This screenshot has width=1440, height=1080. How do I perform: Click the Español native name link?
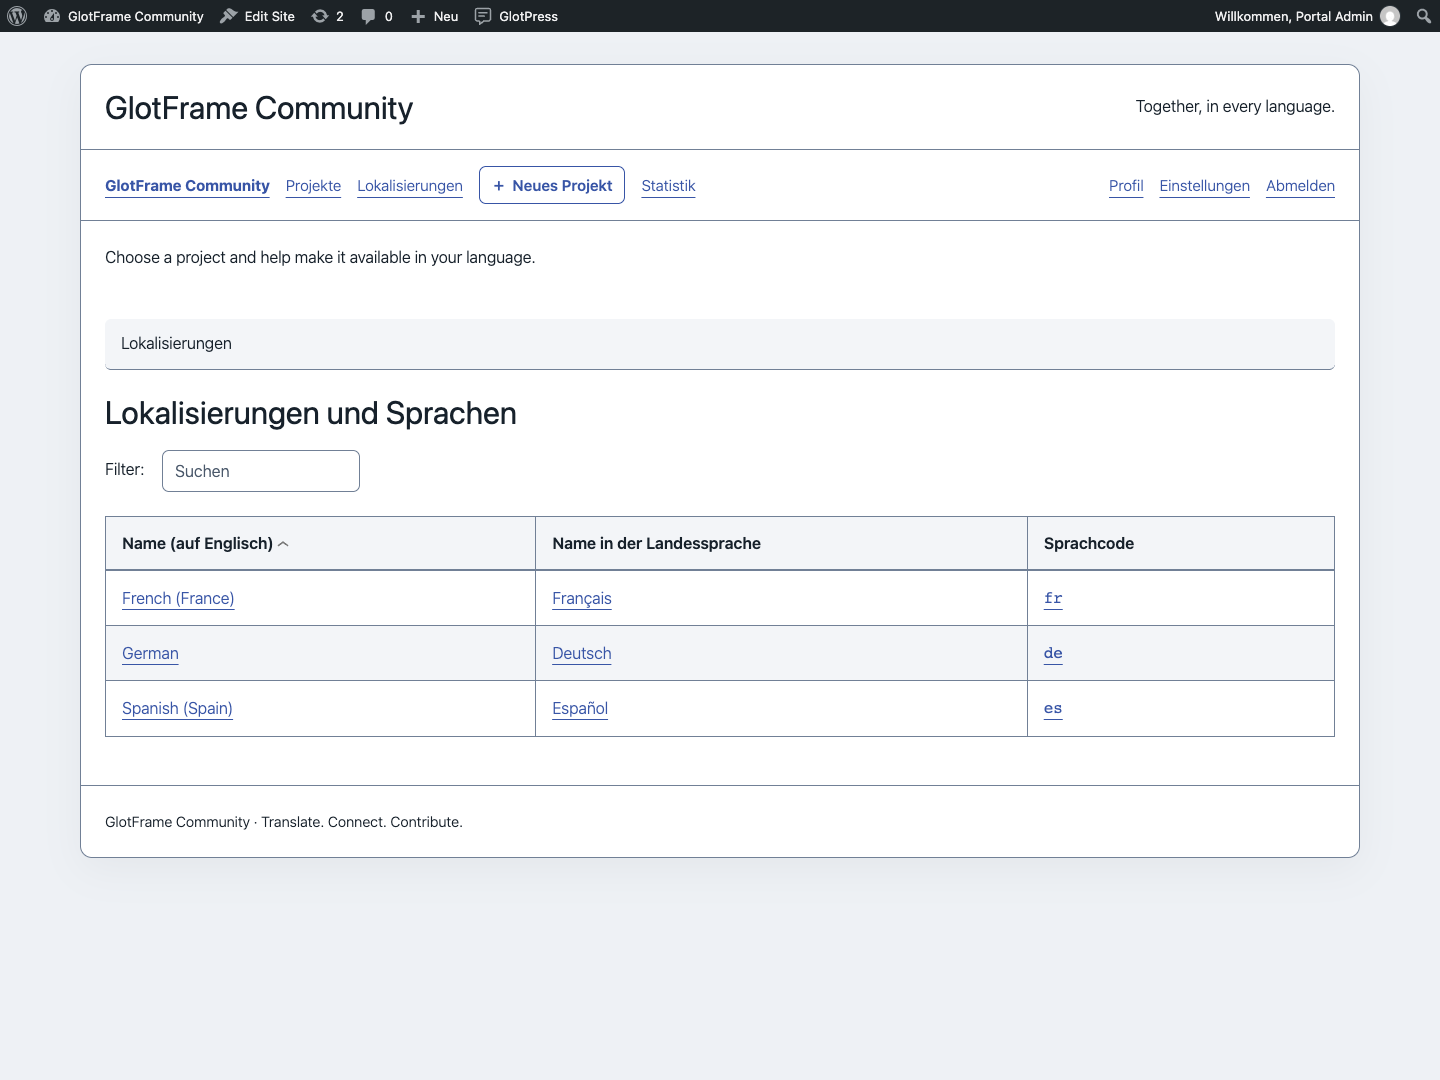[580, 708]
